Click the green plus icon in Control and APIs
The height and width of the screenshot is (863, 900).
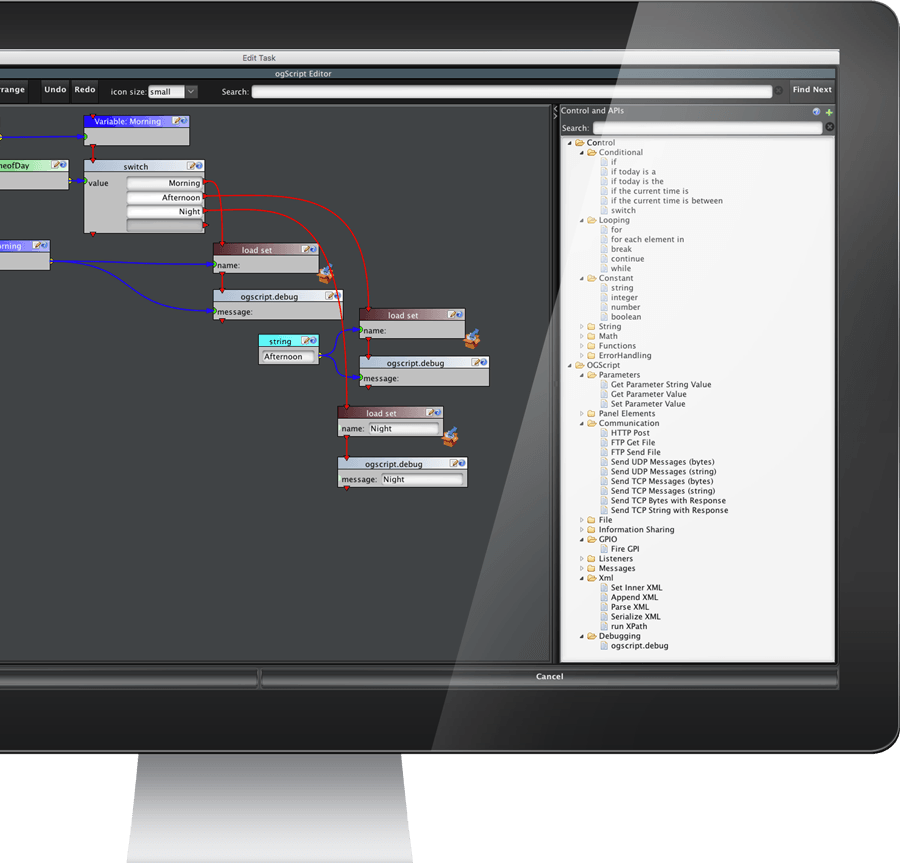(x=829, y=112)
